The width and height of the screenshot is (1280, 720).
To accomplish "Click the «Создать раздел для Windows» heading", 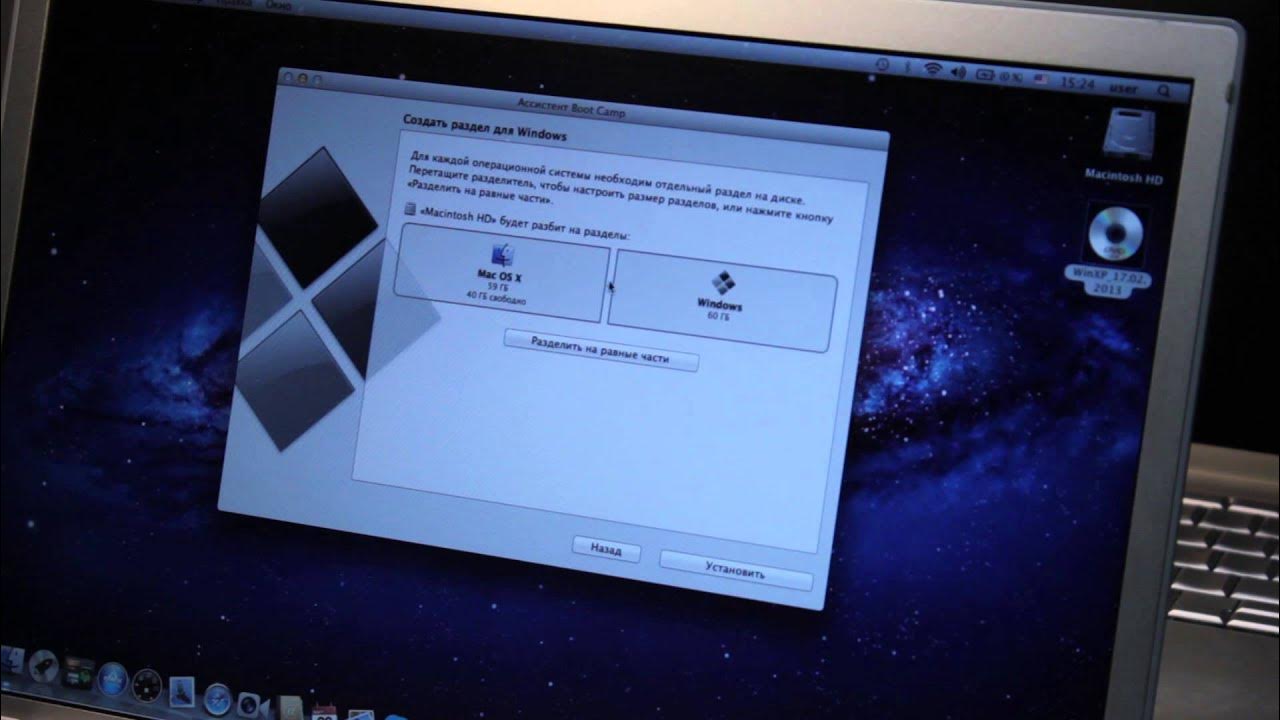I will point(485,126).
